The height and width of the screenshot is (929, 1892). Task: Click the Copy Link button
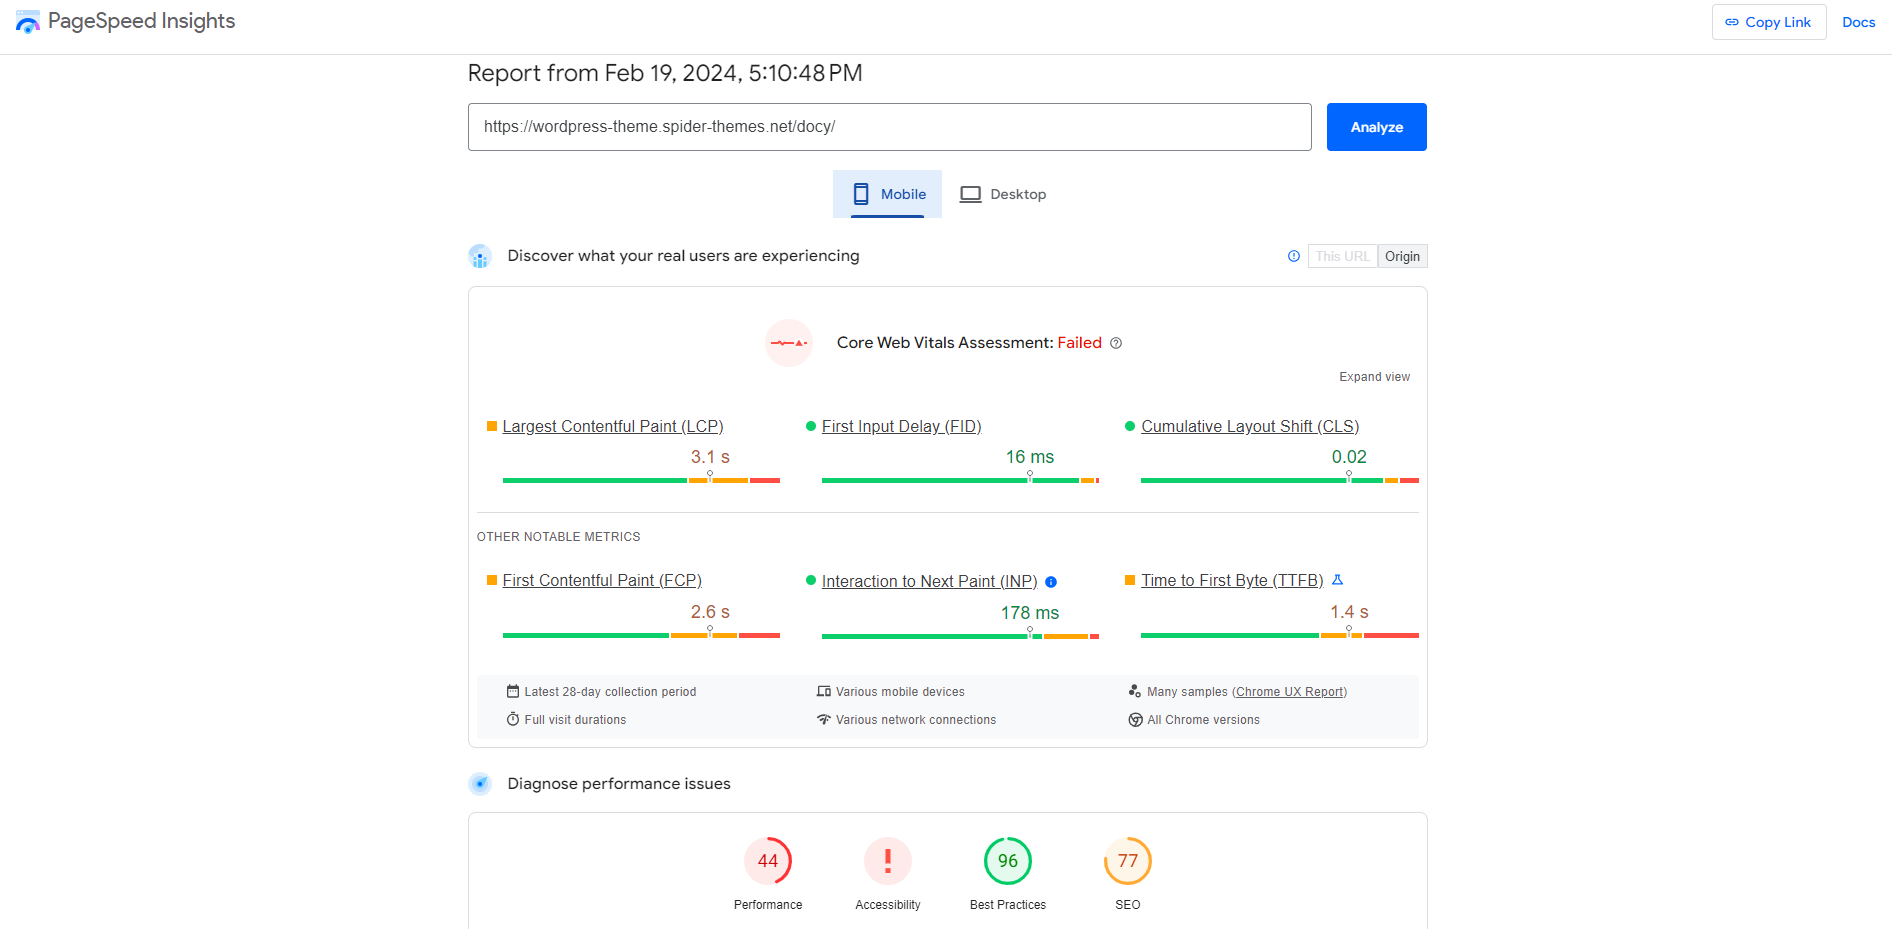pos(1768,22)
